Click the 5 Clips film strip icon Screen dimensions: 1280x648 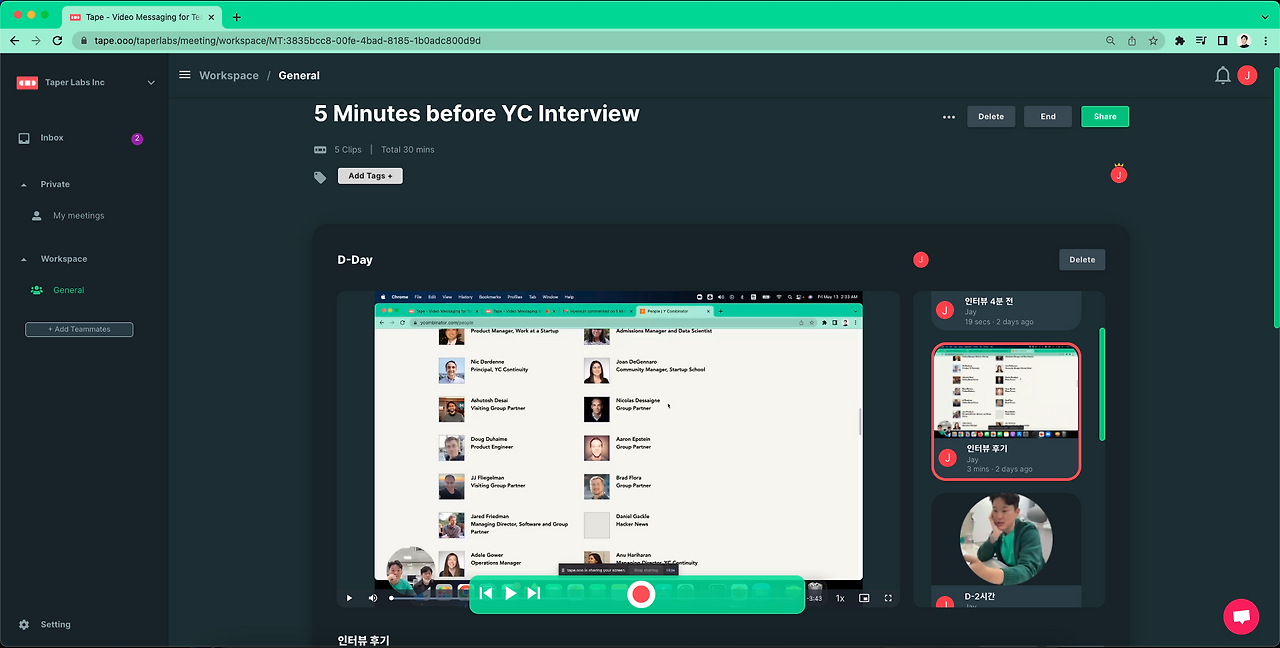(x=320, y=150)
